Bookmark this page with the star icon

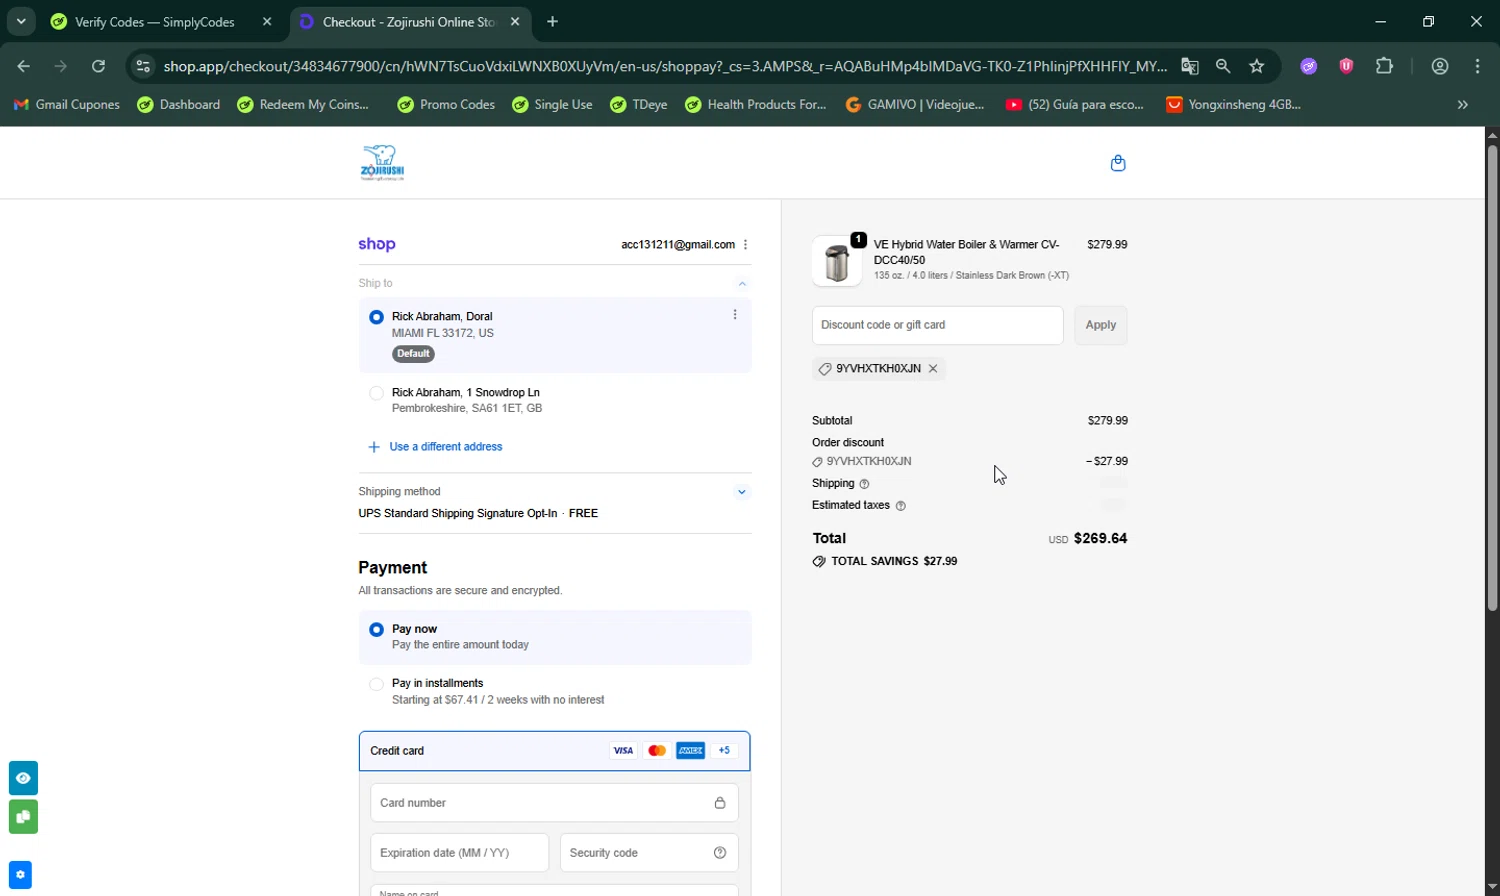(x=1257, y=66)
